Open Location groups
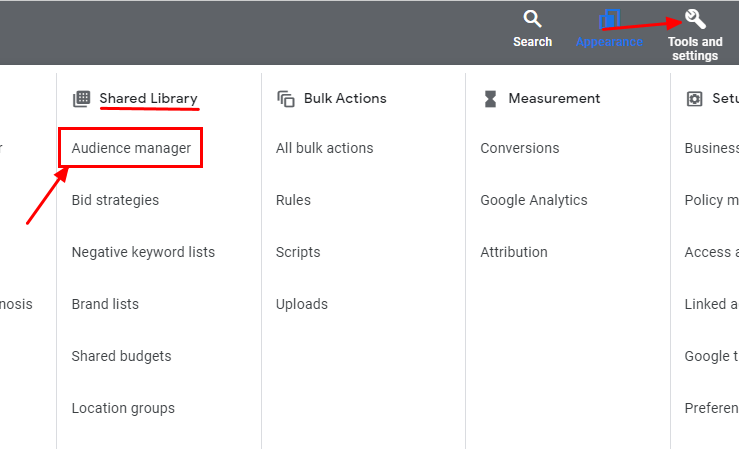 [123, 408]
